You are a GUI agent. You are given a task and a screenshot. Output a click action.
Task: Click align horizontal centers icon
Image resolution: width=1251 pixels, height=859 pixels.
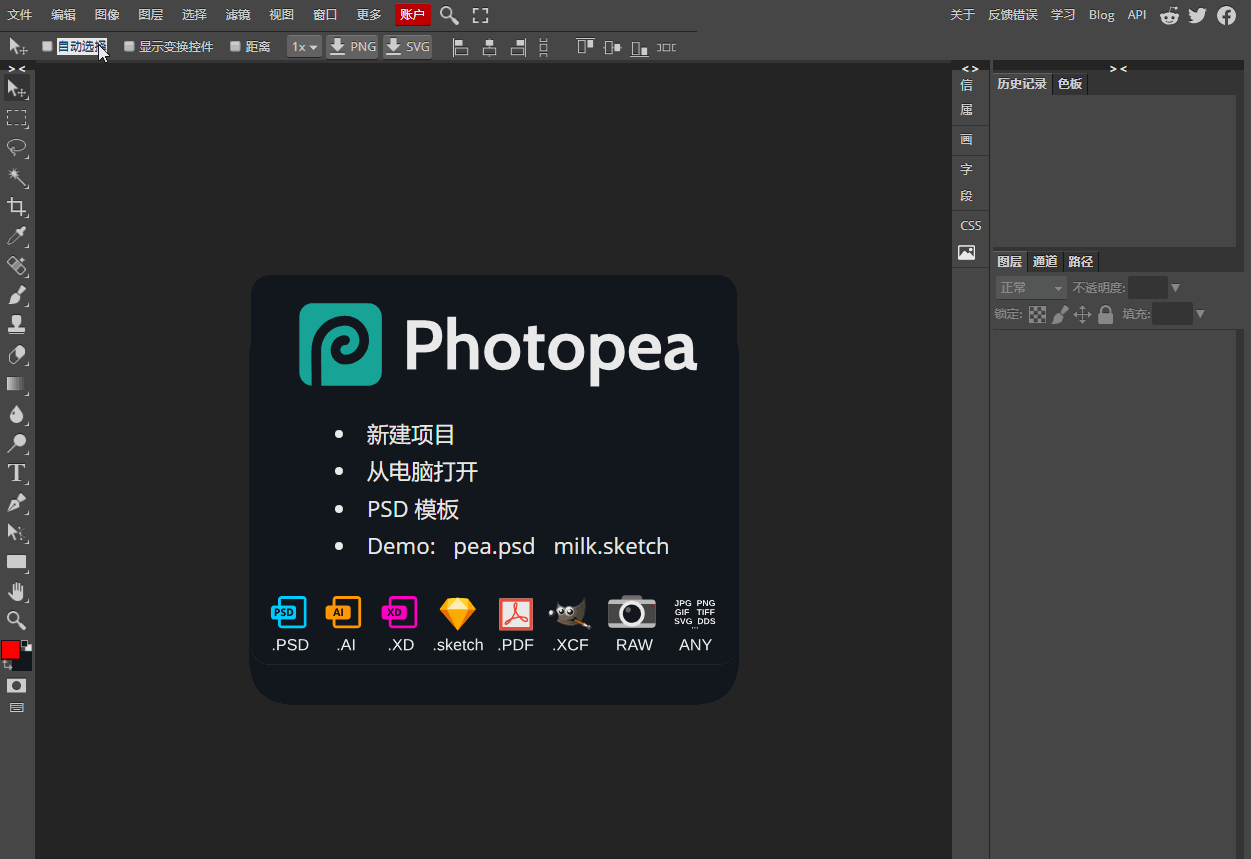489,47
